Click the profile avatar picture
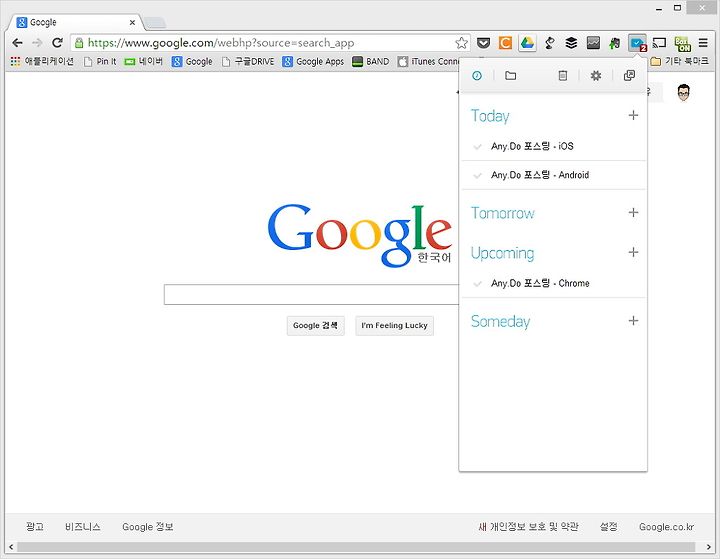 point(683,93)
